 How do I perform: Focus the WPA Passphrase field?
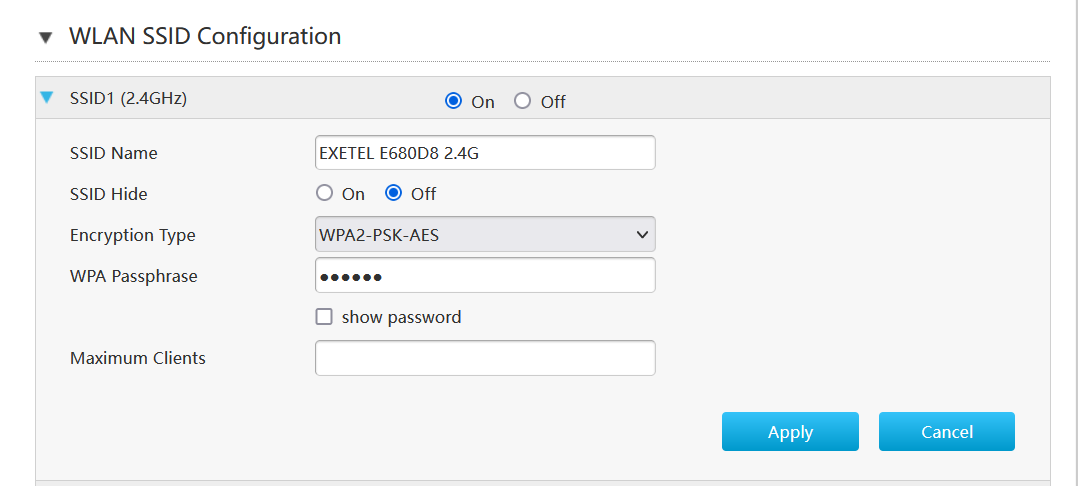tap(485, 276)
